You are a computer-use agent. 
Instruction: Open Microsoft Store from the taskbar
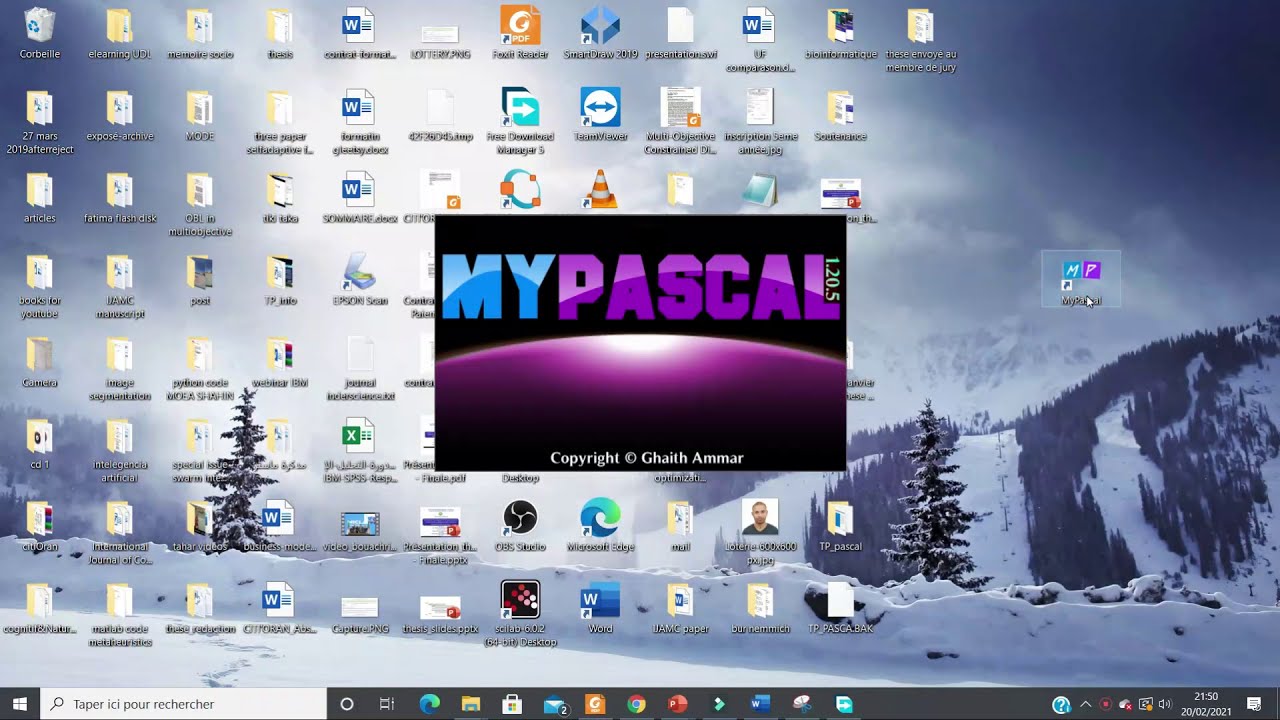(512, 704)
